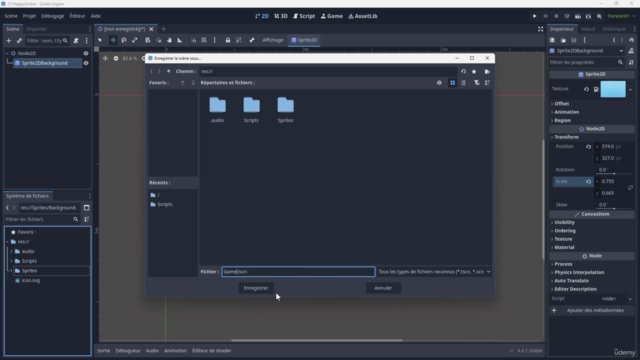Open the Scène menu

(11, 16)
